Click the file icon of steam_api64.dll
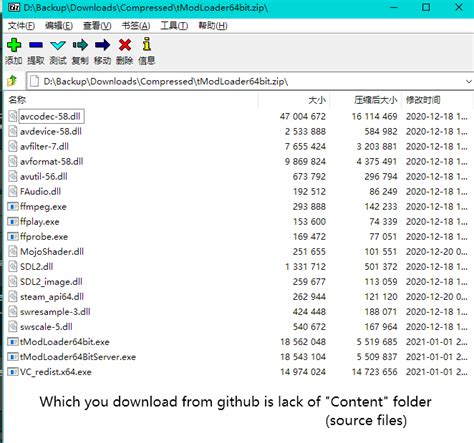 coord(13,297)
